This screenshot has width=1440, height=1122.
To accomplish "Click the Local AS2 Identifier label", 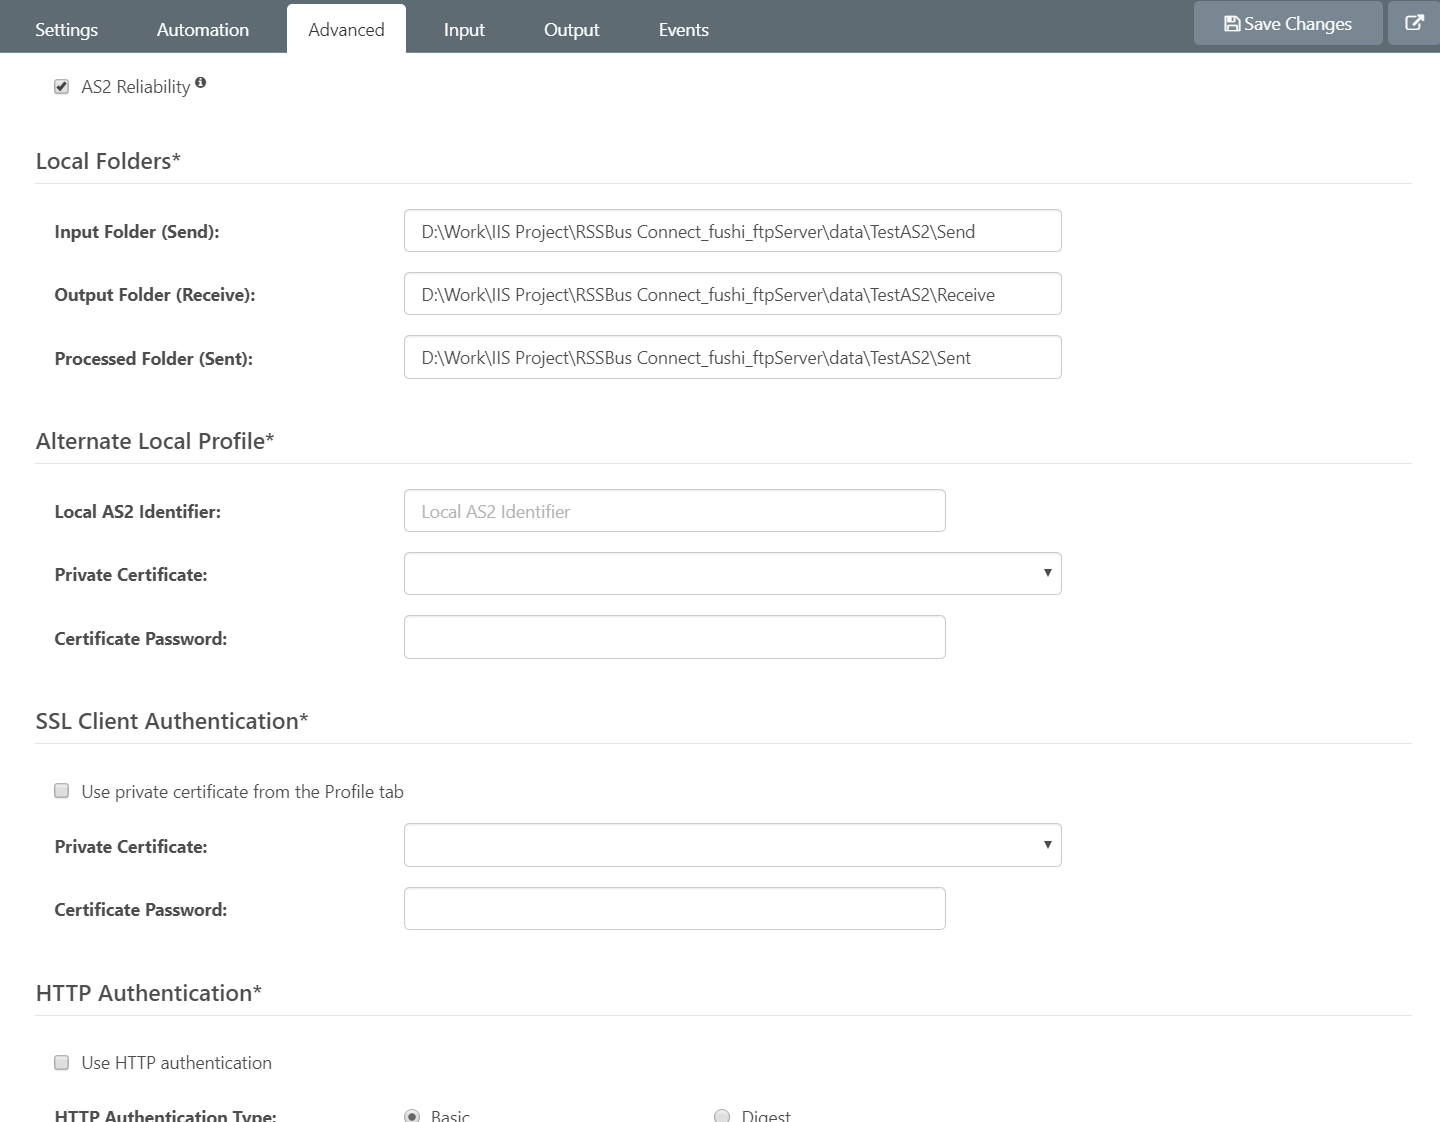I will coord(138,512).
